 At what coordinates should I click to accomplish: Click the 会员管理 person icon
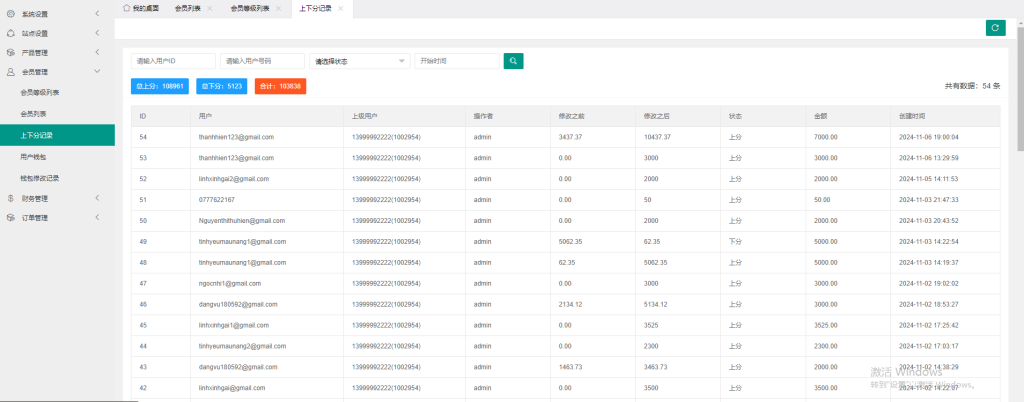[x=10, y=72]
